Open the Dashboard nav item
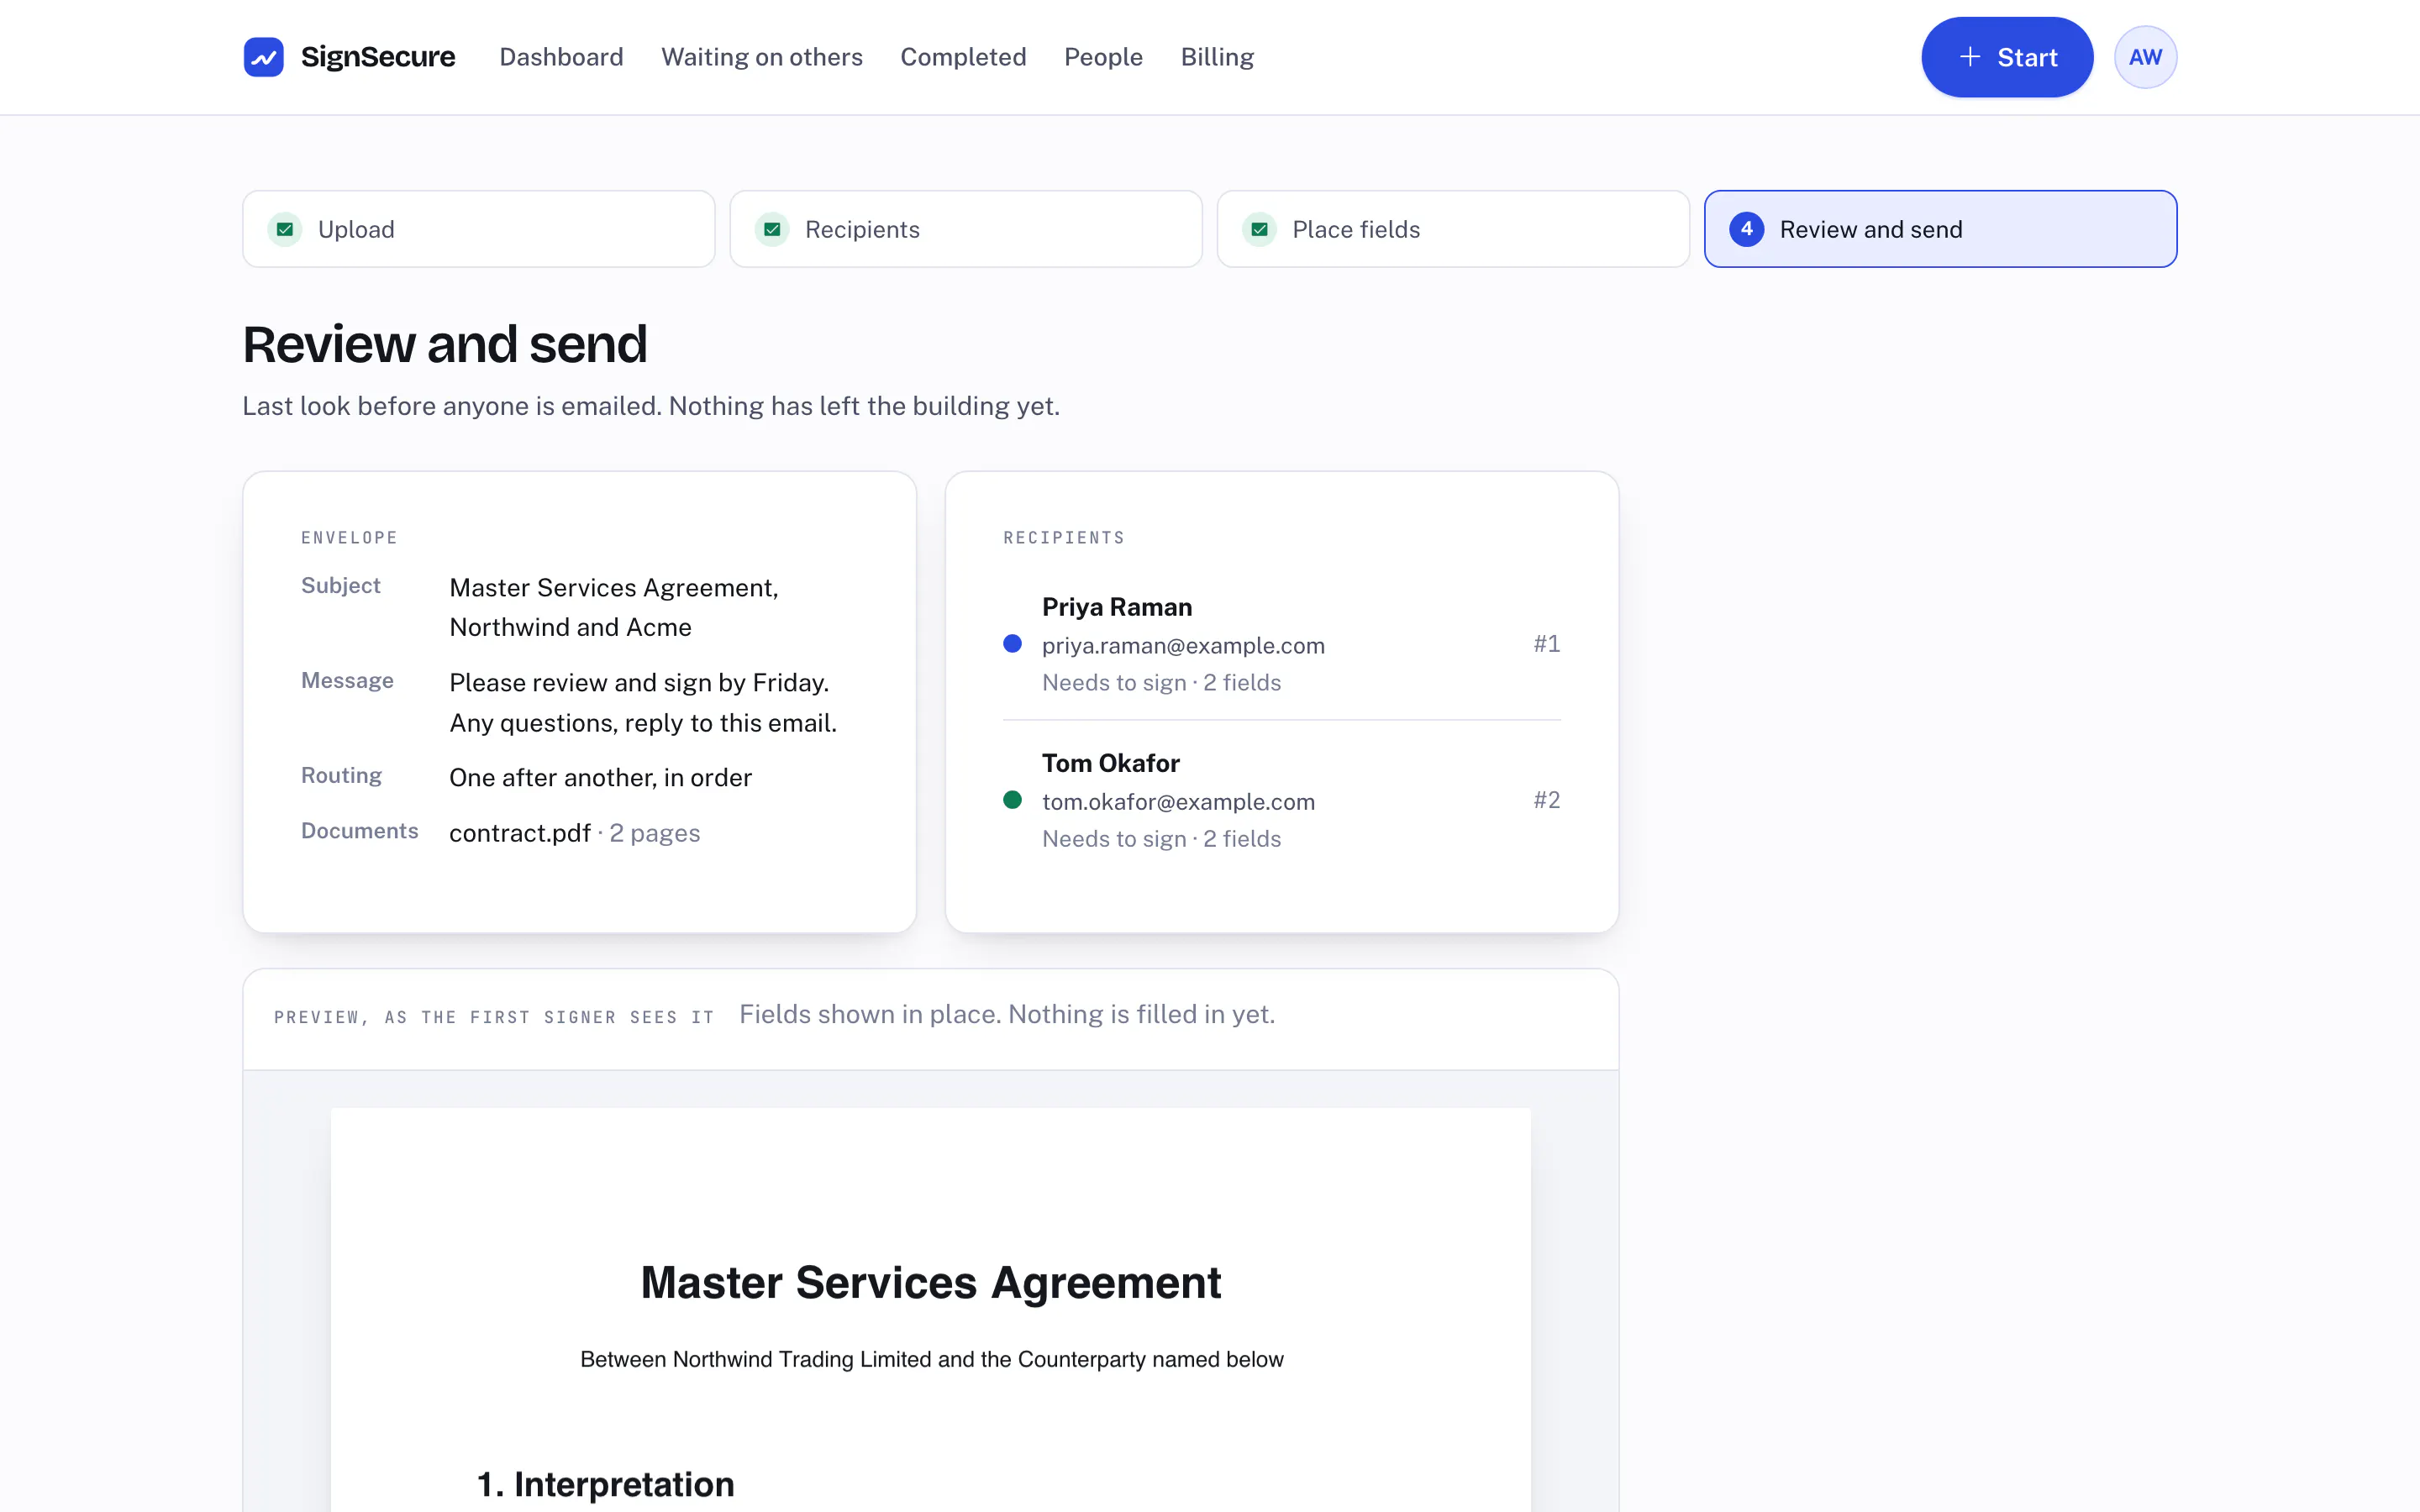 [x=561, y=57]
